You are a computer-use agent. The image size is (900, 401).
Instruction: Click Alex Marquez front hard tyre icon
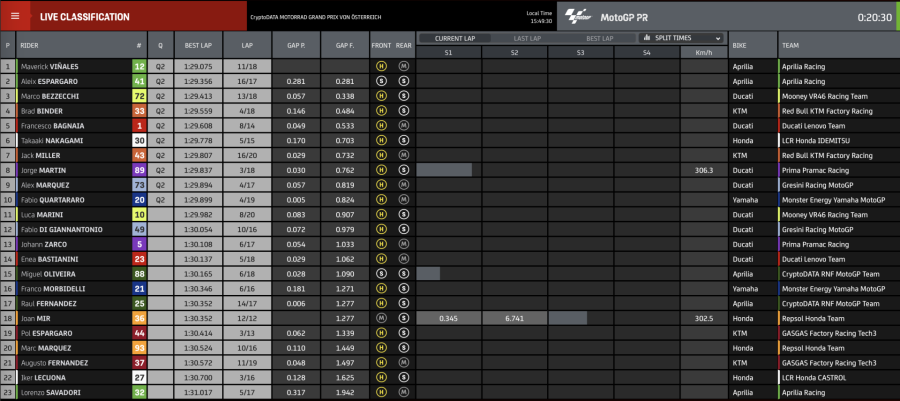[x=380, y=185]
